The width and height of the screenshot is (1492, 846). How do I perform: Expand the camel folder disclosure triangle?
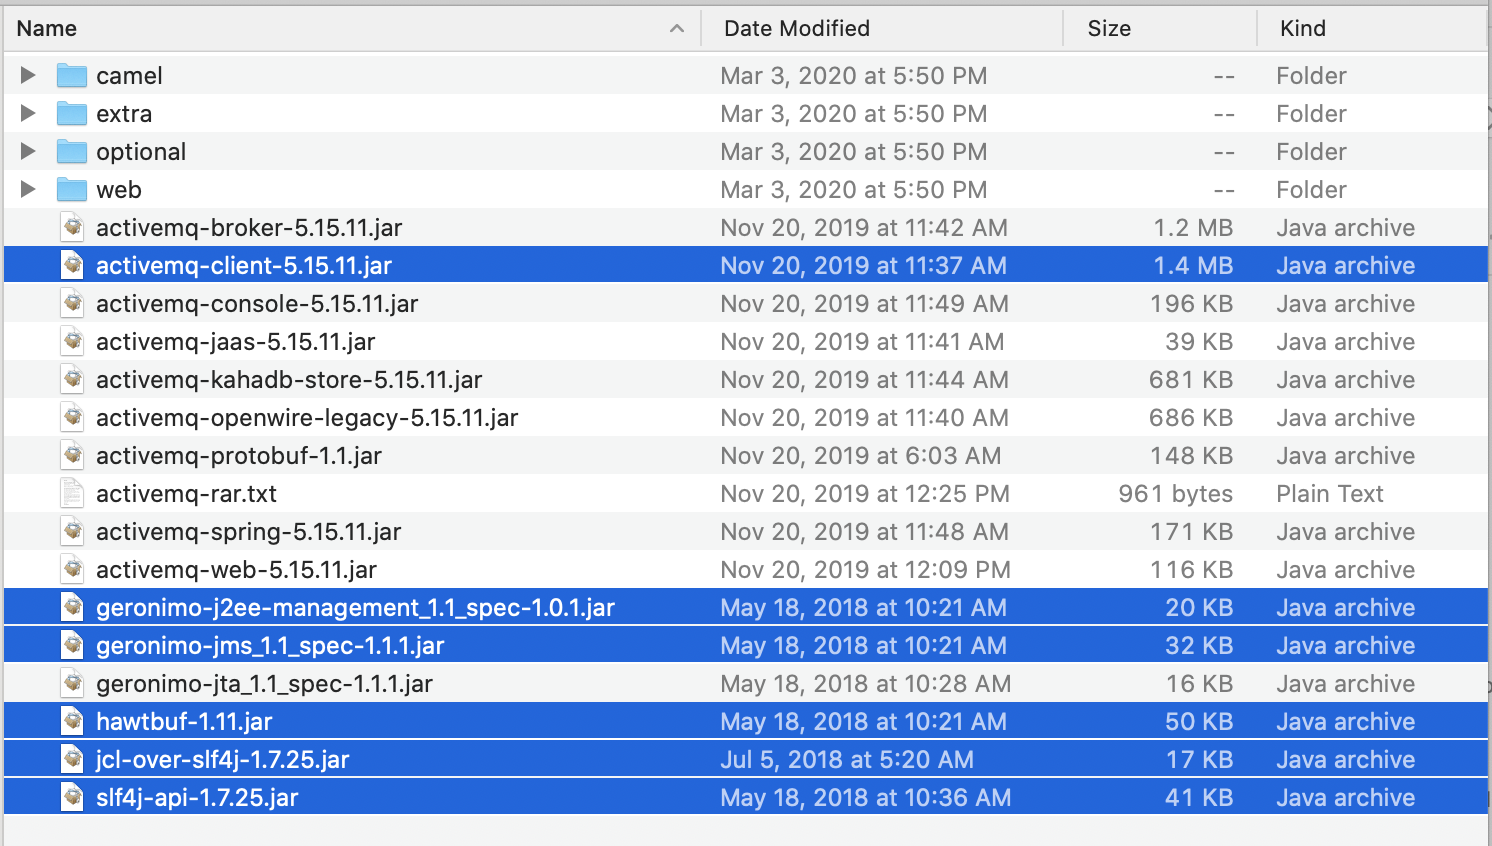click(28, 75)
